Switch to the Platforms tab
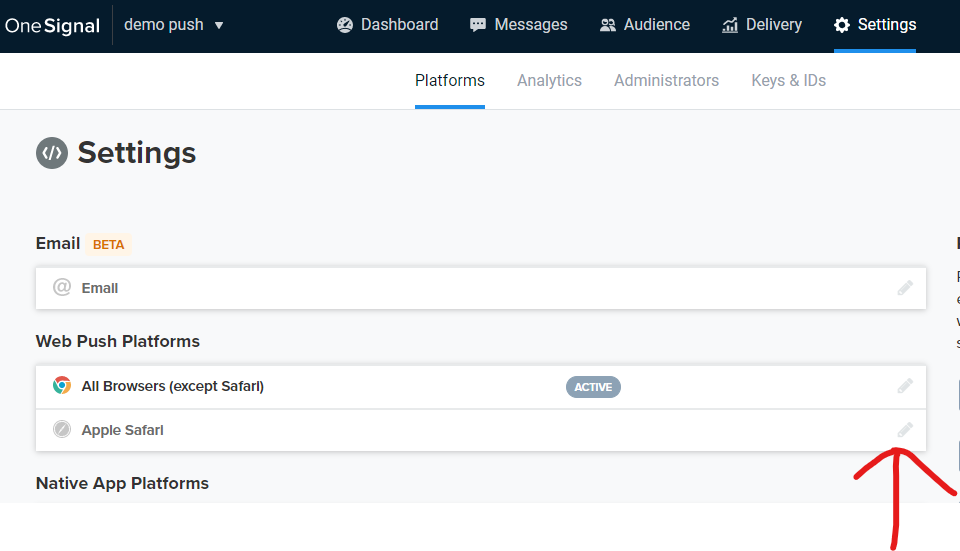The width and height of the screenshot is (960, 551). (x=450, y=81)
